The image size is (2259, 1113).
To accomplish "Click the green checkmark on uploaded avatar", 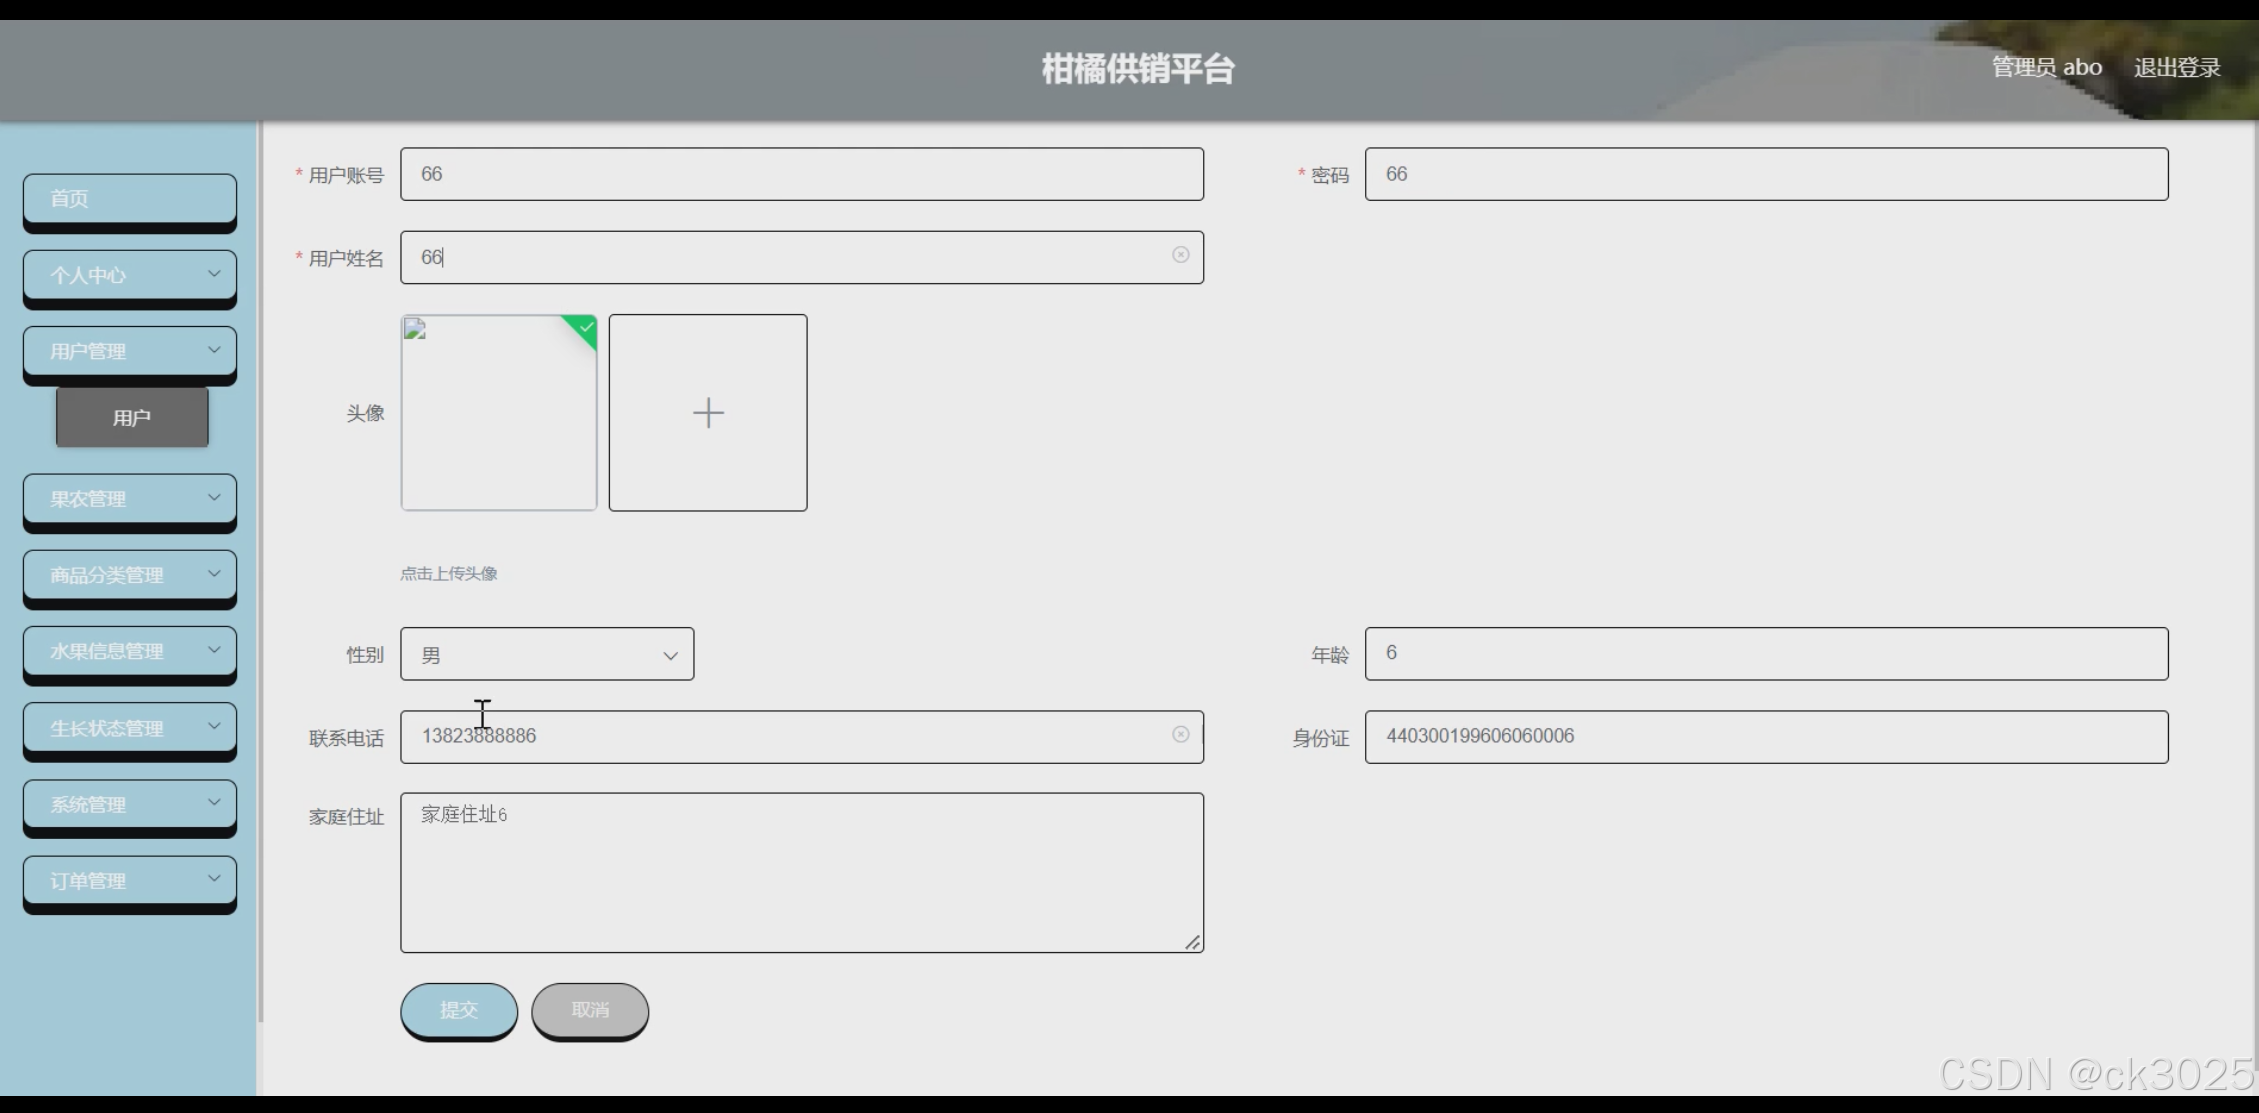I will 586,327.
